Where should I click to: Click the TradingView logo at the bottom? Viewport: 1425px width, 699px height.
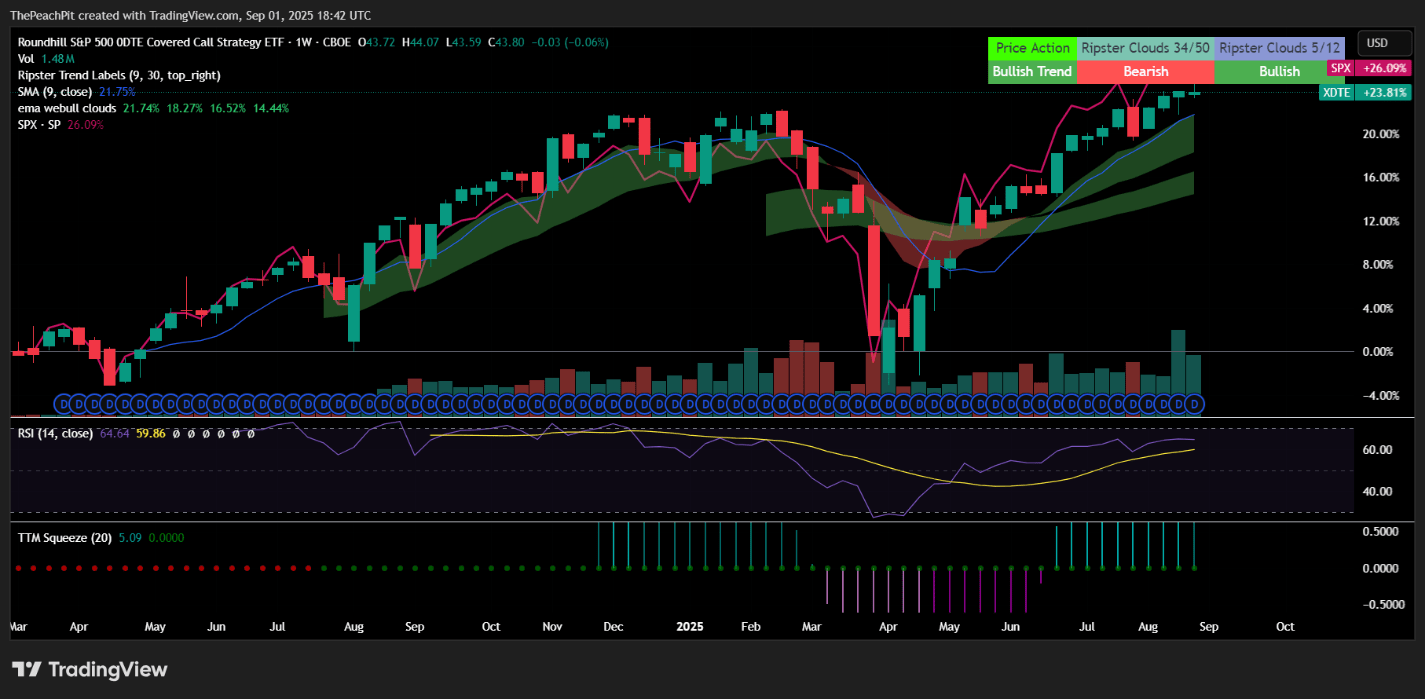[x=90, y=669]
